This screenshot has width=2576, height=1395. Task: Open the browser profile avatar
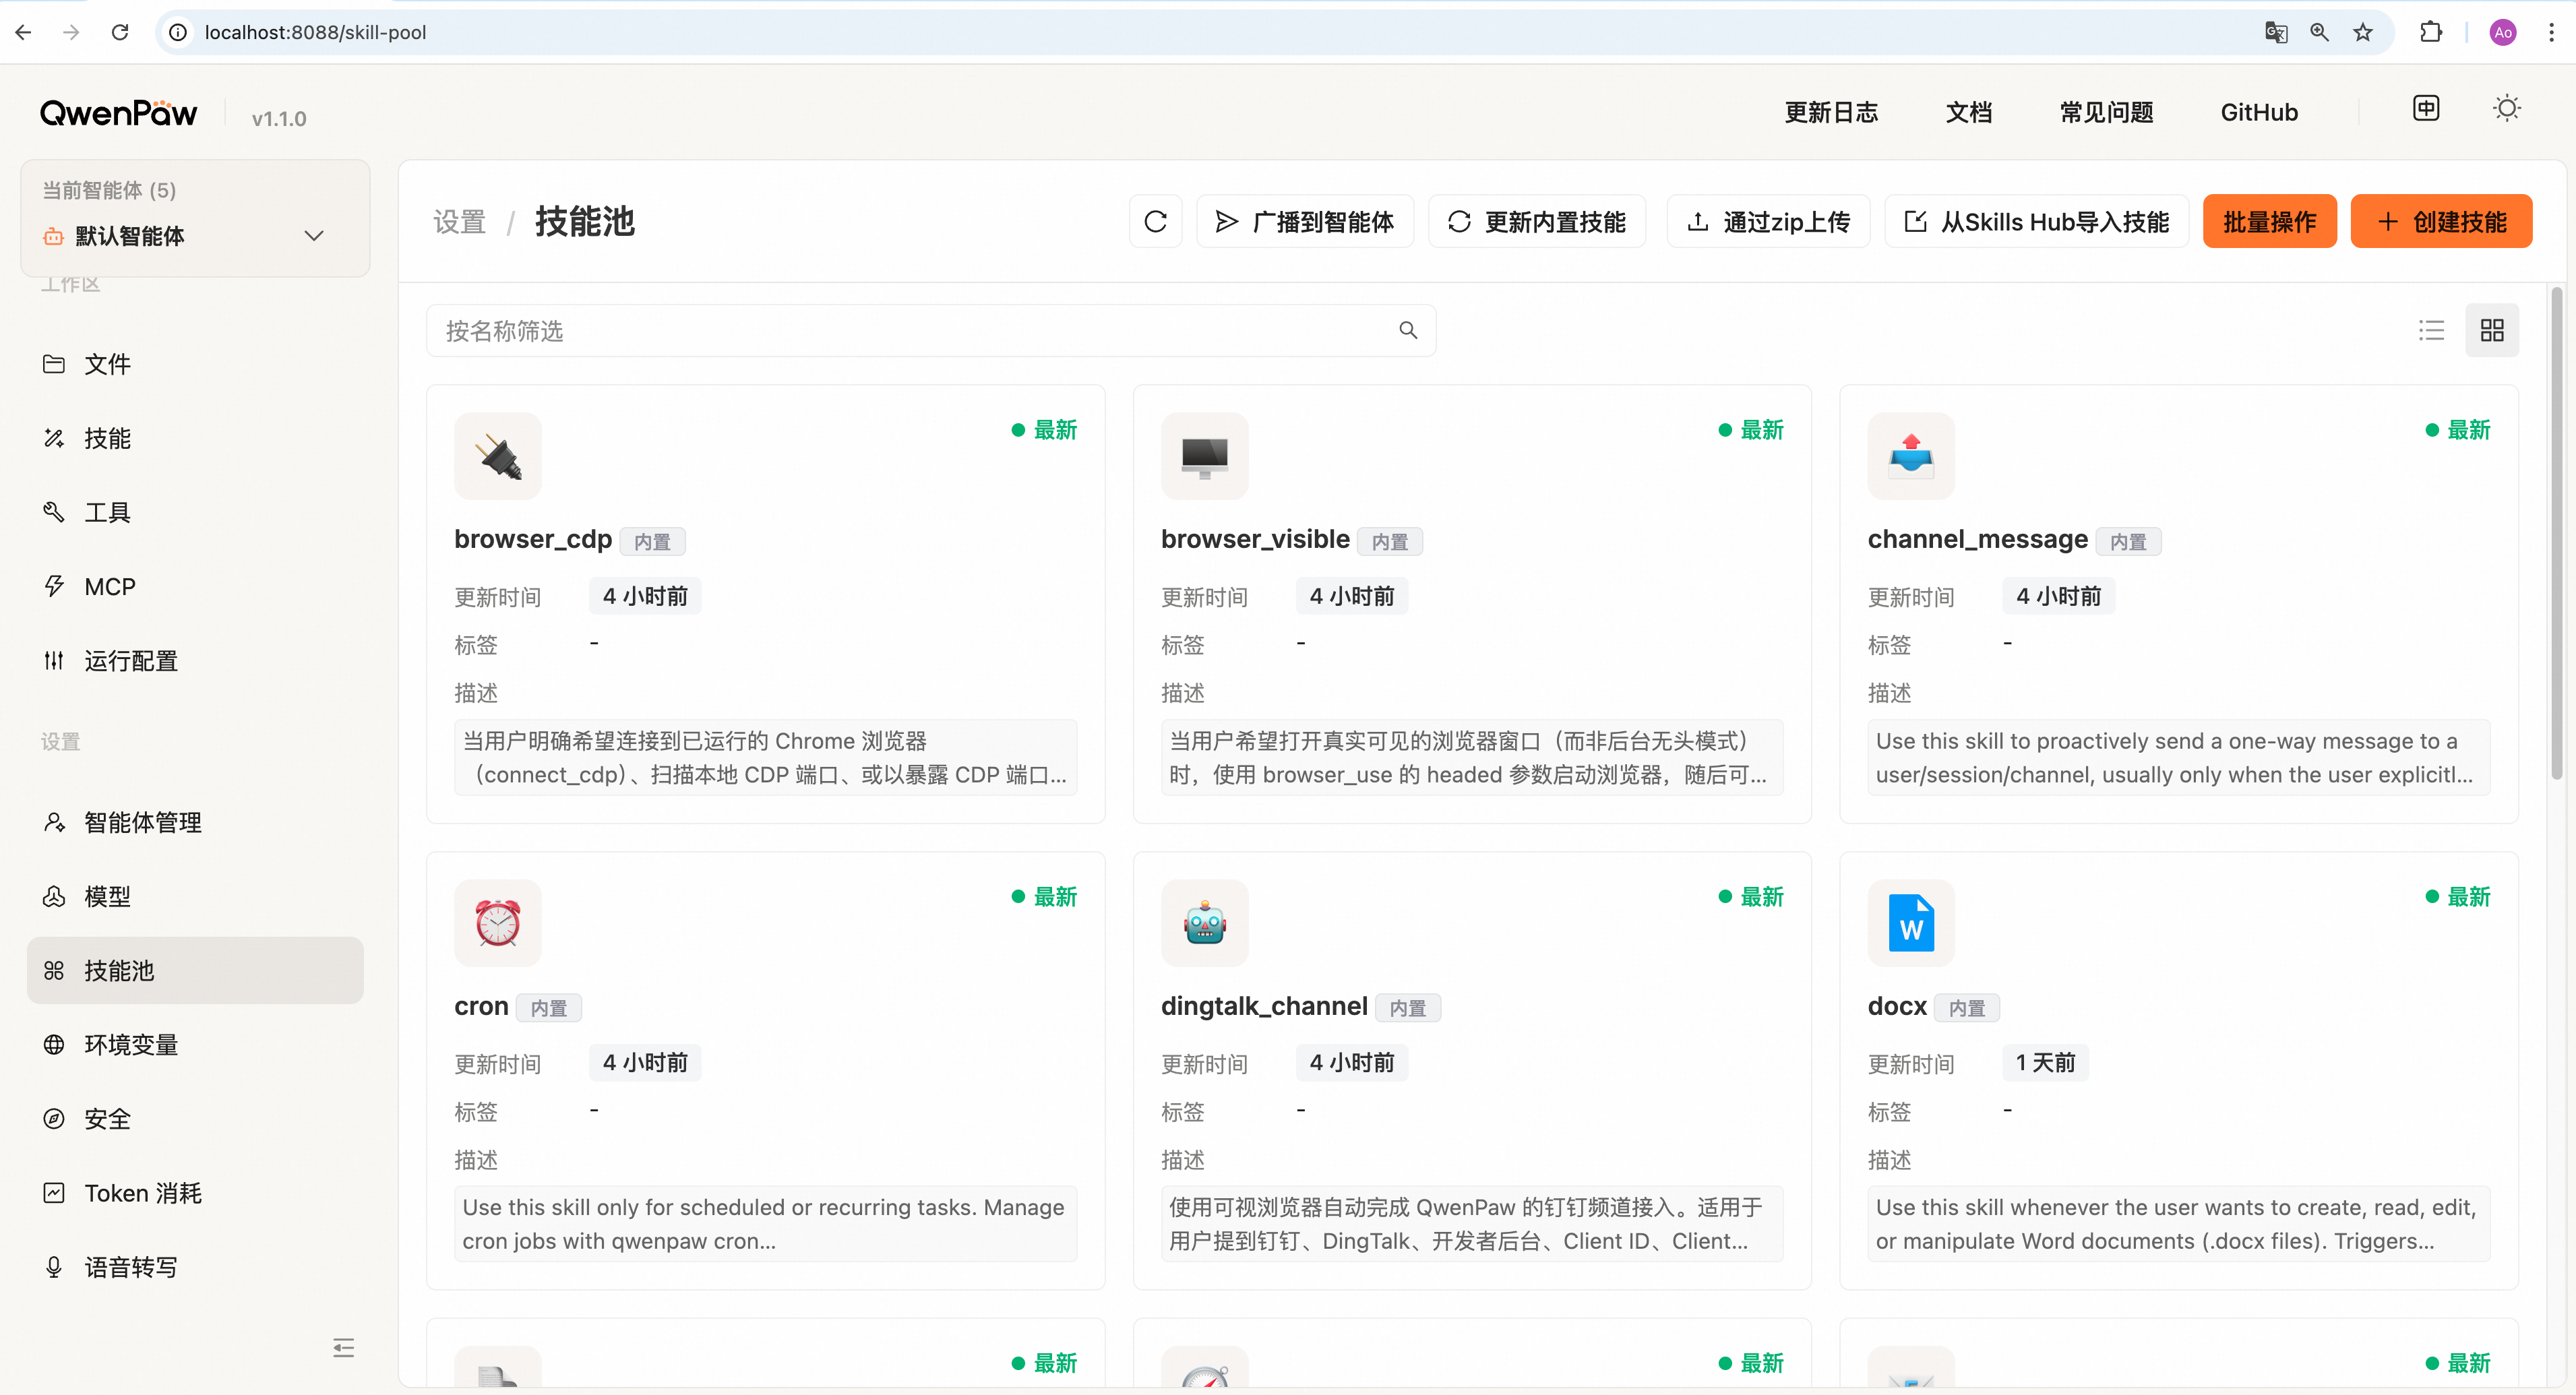coord(2503,32)
